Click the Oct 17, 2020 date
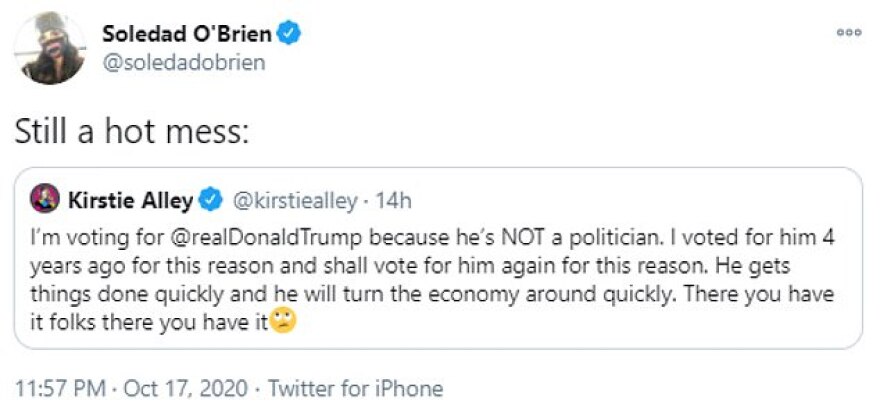 pyautogui.click(x=179, y=389)
